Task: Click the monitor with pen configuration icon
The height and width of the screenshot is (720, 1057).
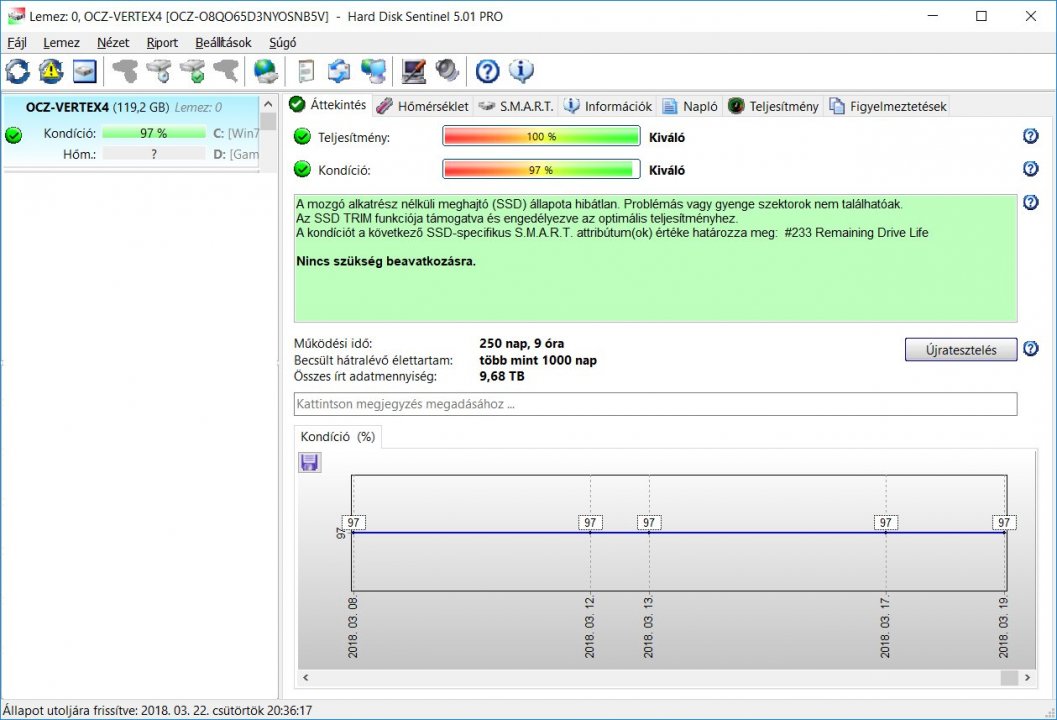Action: point(413,71)
